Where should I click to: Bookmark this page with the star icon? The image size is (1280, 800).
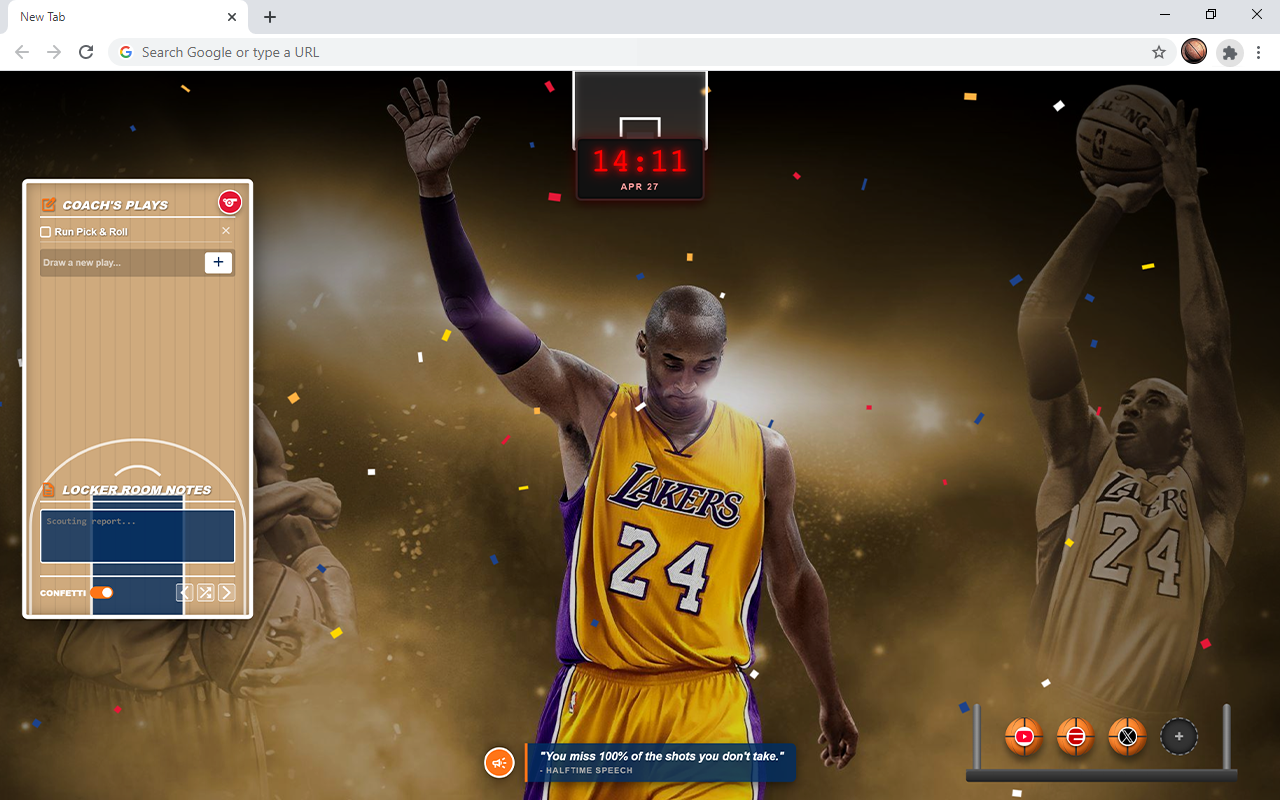point(1159,52)
